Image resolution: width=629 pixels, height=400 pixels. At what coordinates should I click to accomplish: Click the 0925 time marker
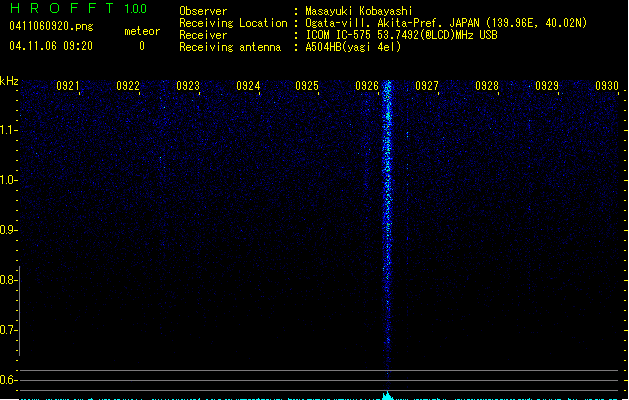click(x=307, y=86)
